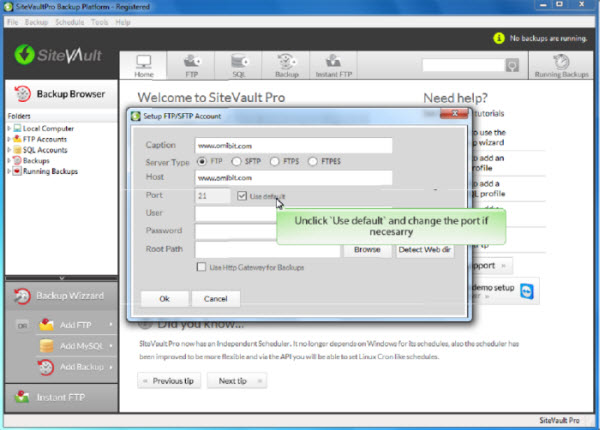Click the Add MySQL sidebar button
600x430 pixels.
(x=75, y=346)
